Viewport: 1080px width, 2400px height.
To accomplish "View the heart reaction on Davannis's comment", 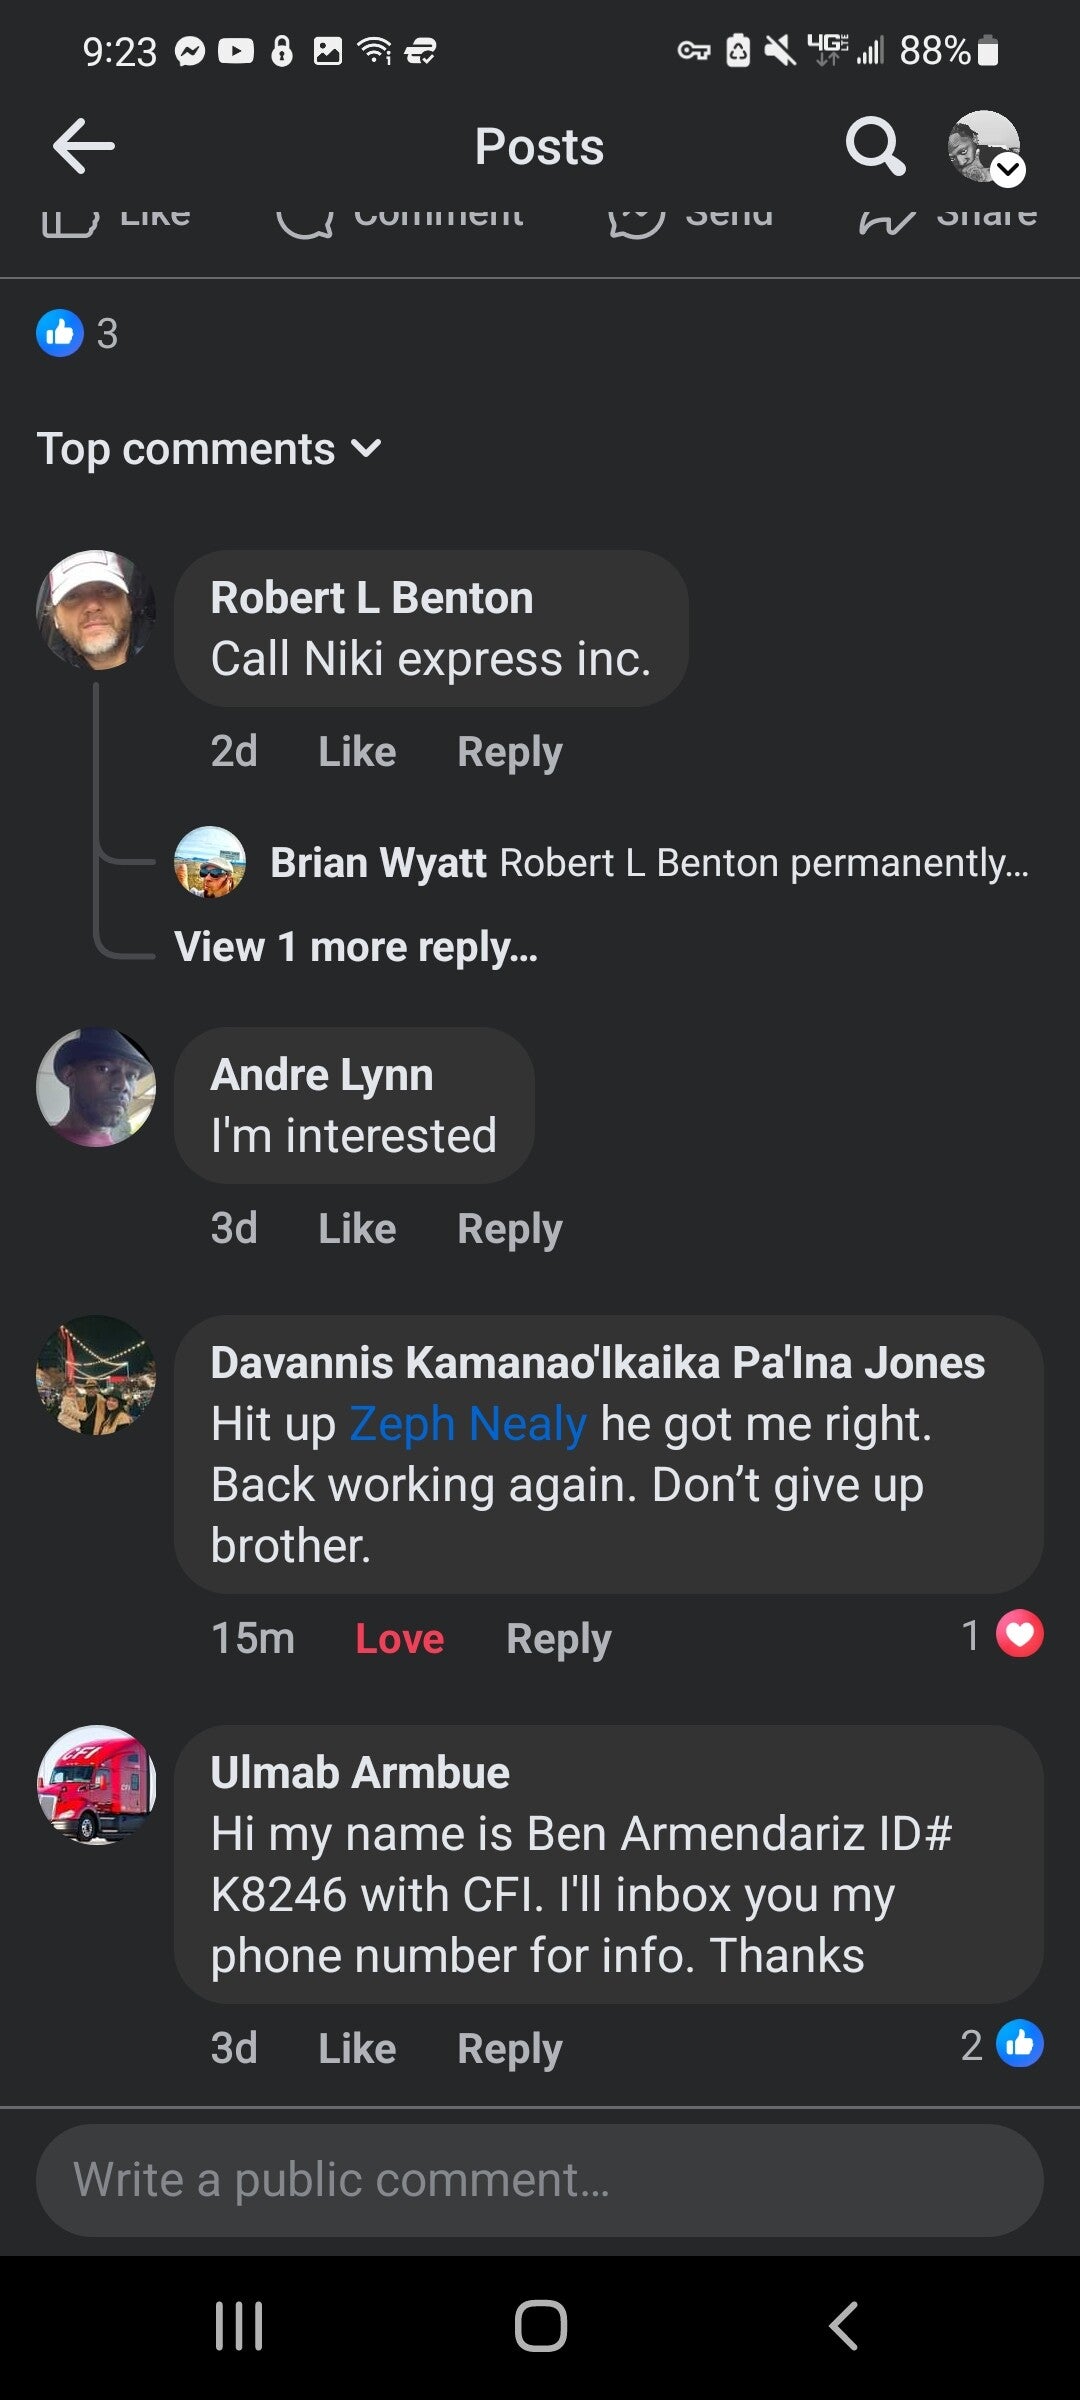I will [1019, 1636].
